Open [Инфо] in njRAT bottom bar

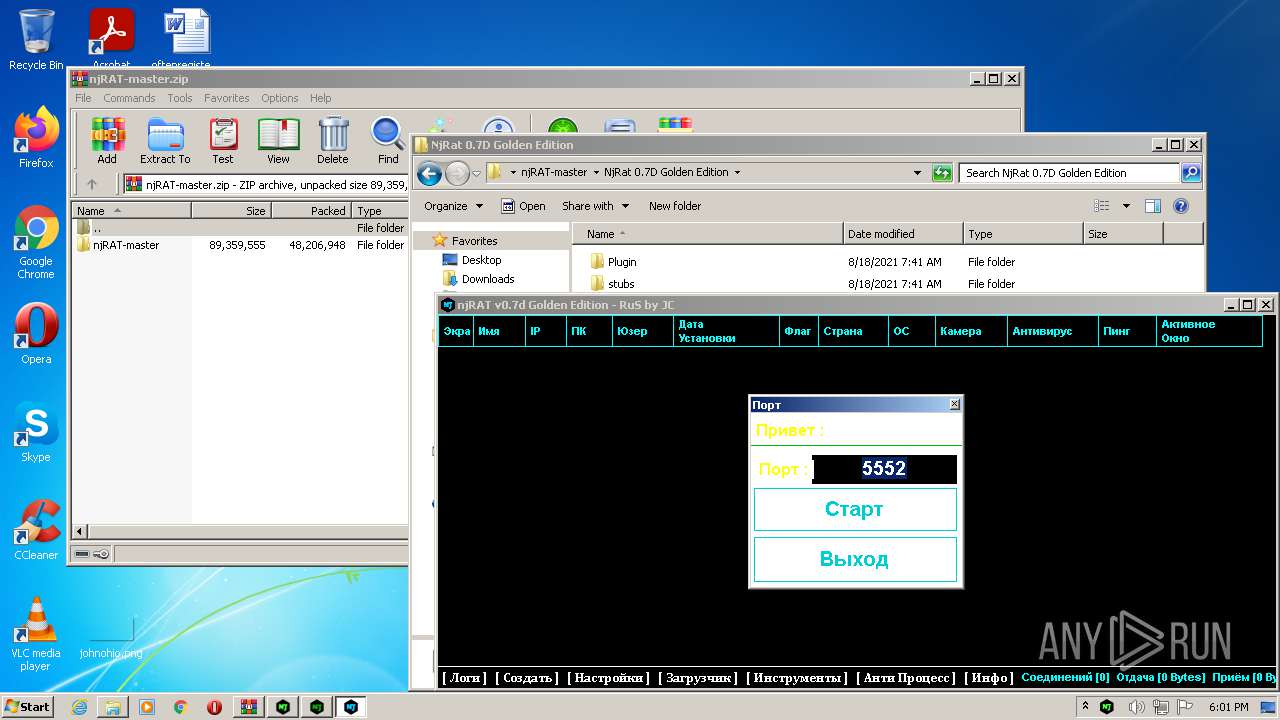coord(989,678)
